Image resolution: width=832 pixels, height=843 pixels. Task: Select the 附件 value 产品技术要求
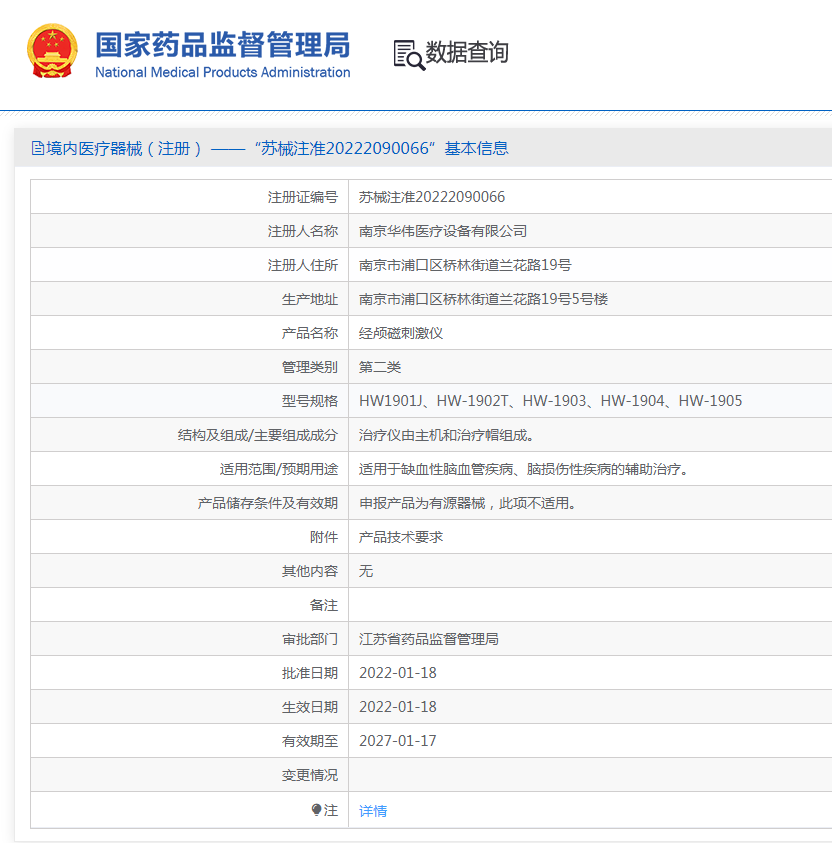click(x=408, y=536)
